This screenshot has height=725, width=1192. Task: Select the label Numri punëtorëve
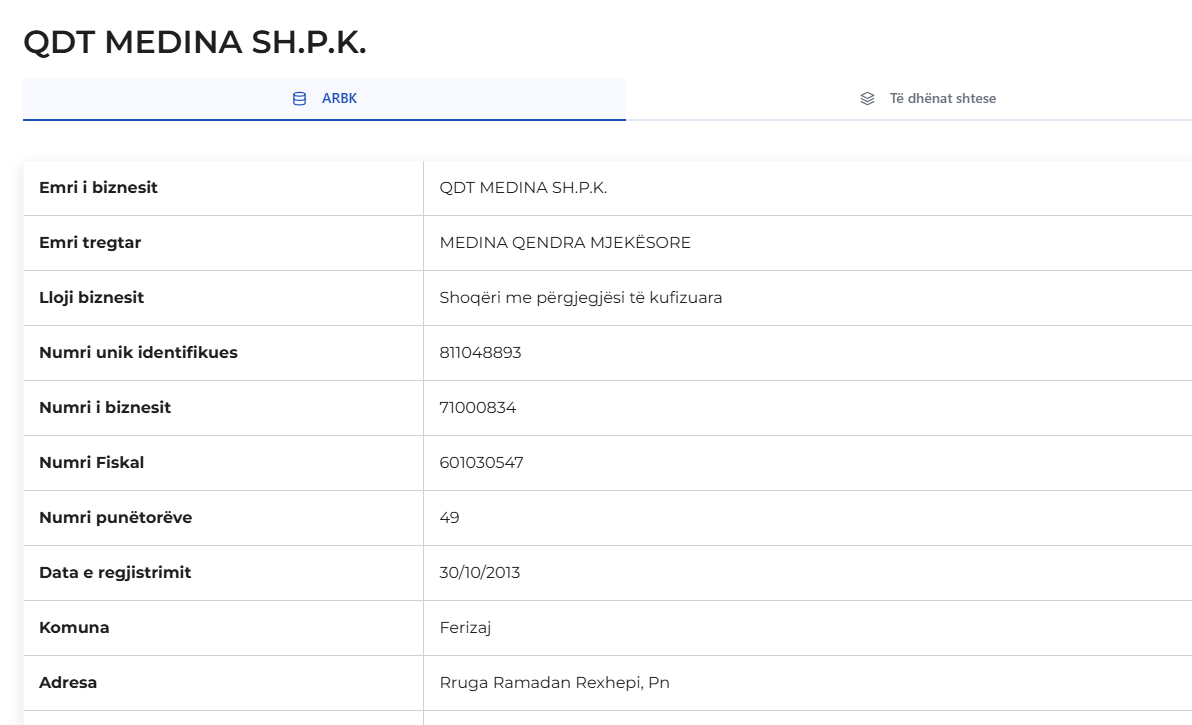pos(116,518)
